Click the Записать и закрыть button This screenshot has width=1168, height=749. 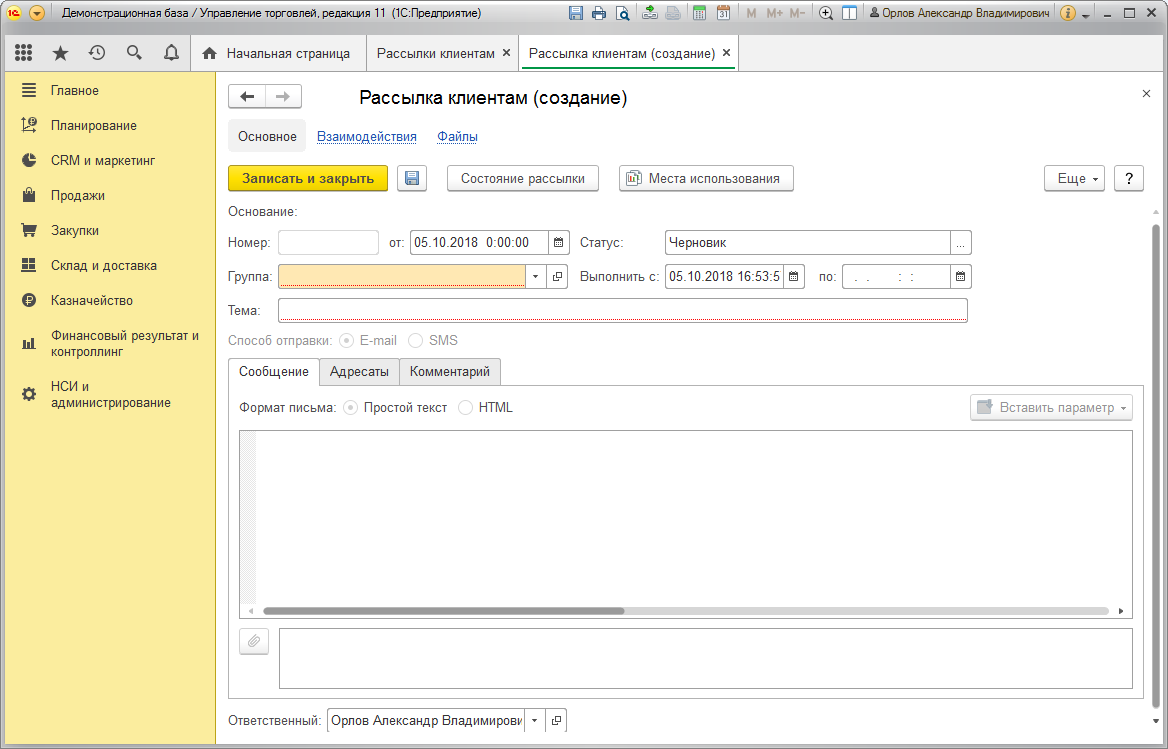click(308, 179)
